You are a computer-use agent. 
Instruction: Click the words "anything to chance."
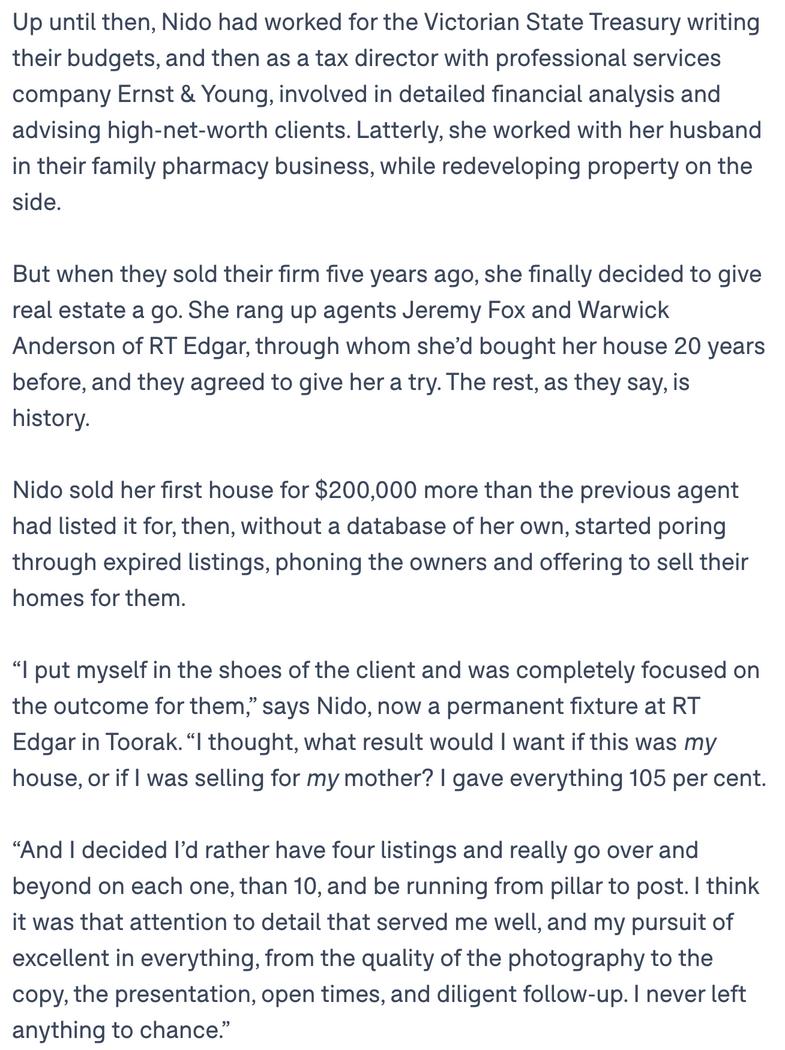(x=121, y=1030)
